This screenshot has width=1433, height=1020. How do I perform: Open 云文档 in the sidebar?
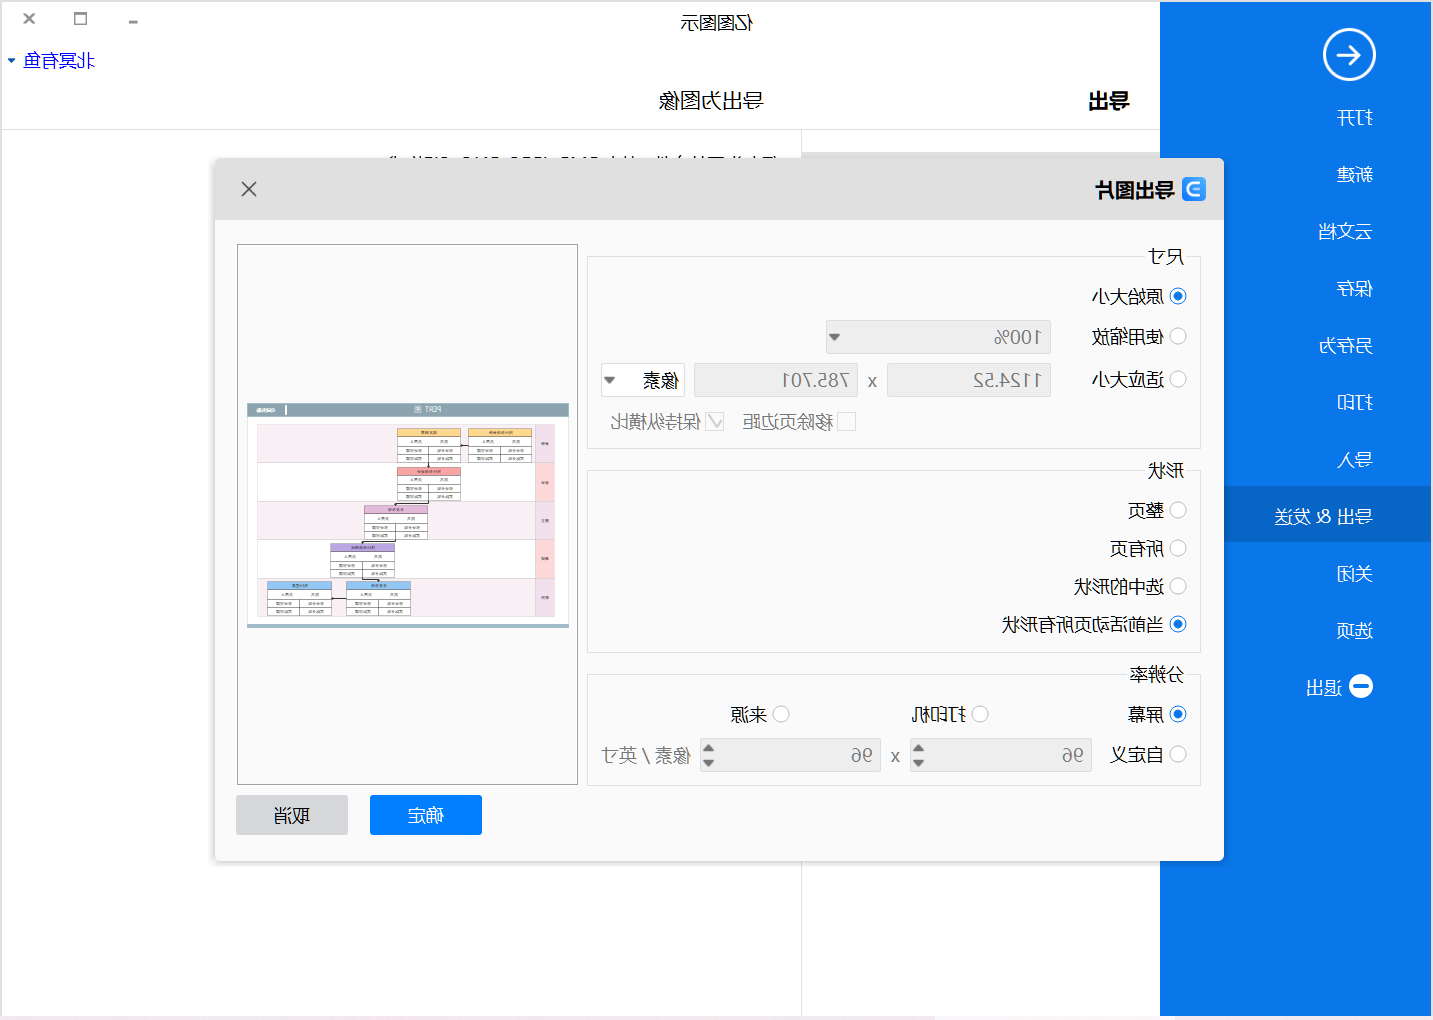point(1345,232)
